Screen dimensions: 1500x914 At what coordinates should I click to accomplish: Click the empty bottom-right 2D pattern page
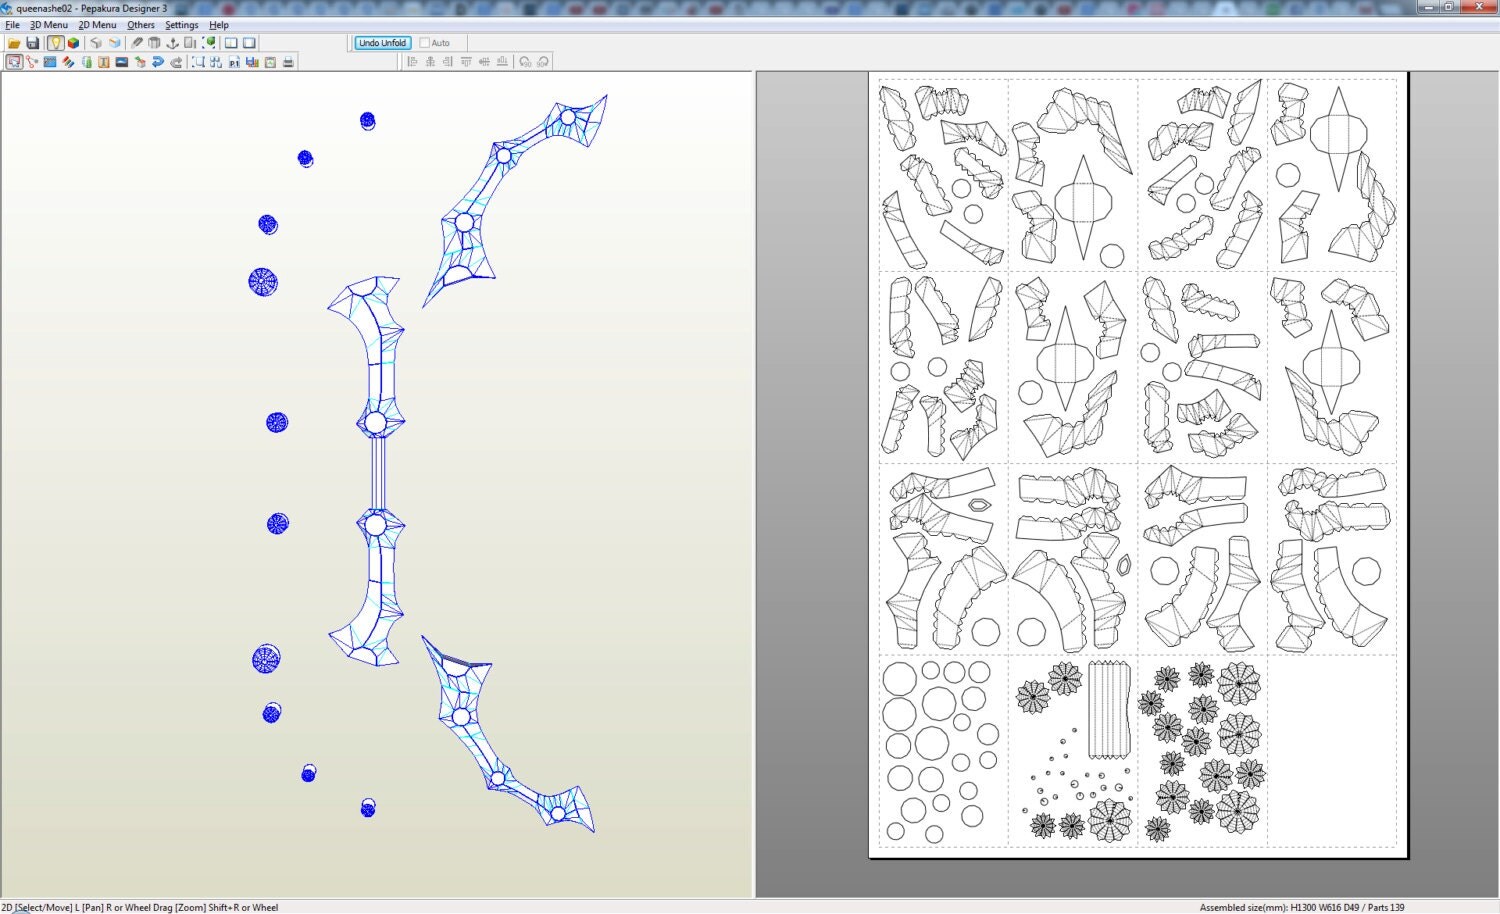[1332, 750]
